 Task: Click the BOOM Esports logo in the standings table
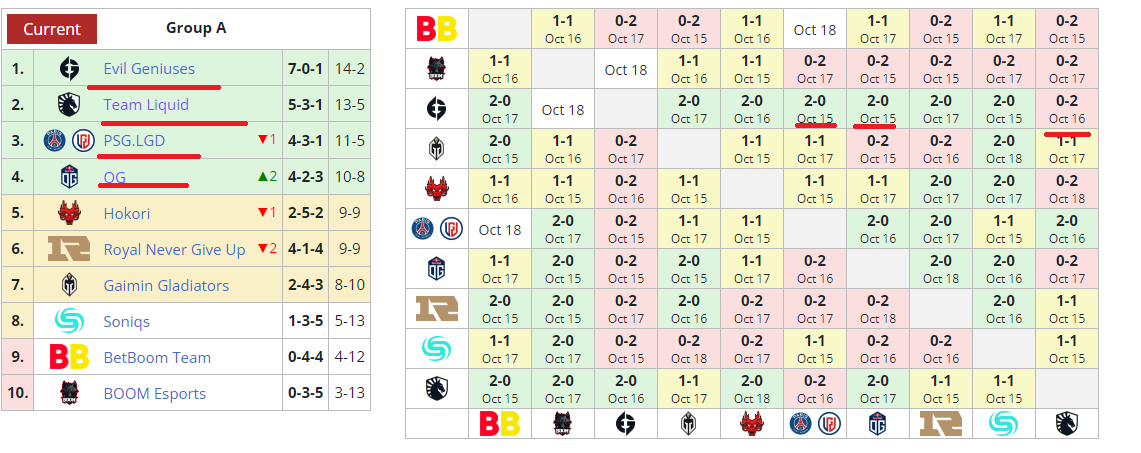click(x=68, y=393)
